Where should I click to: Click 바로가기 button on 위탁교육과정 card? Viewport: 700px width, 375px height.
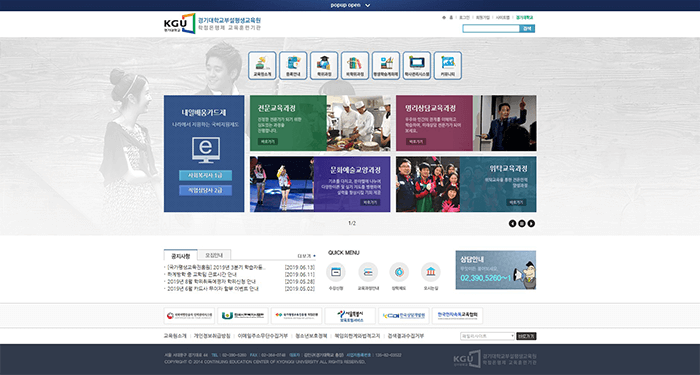516,202
